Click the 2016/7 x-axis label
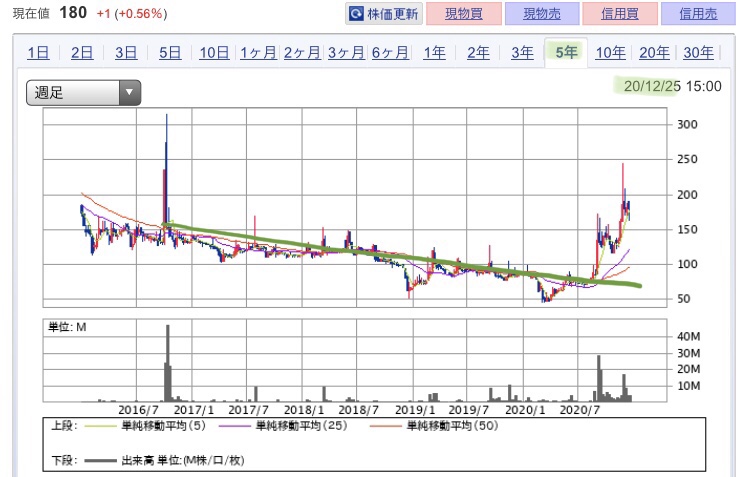 (138, 410)
